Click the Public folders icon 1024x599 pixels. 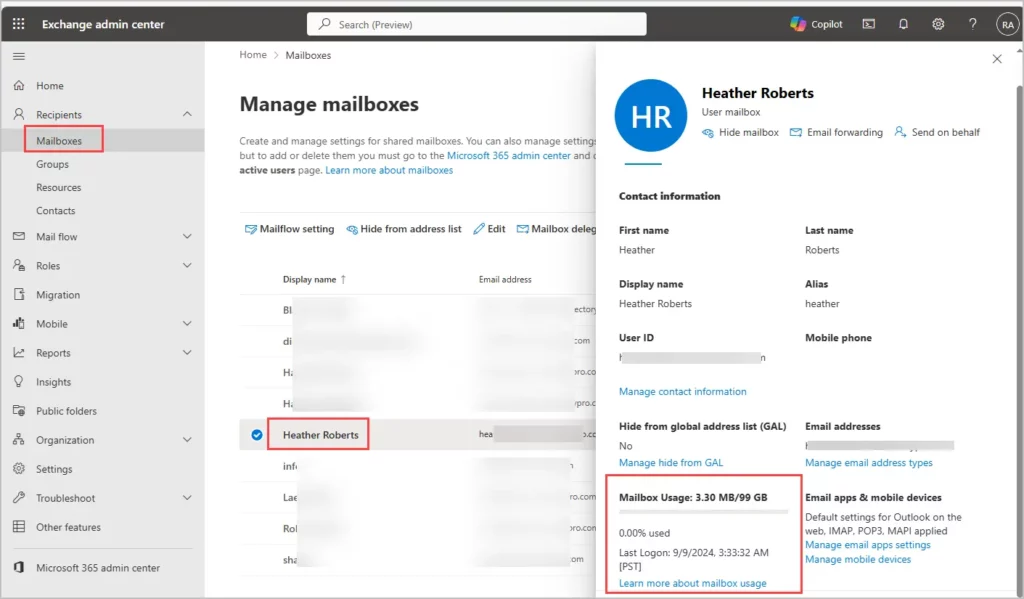[x=19, y=411]
